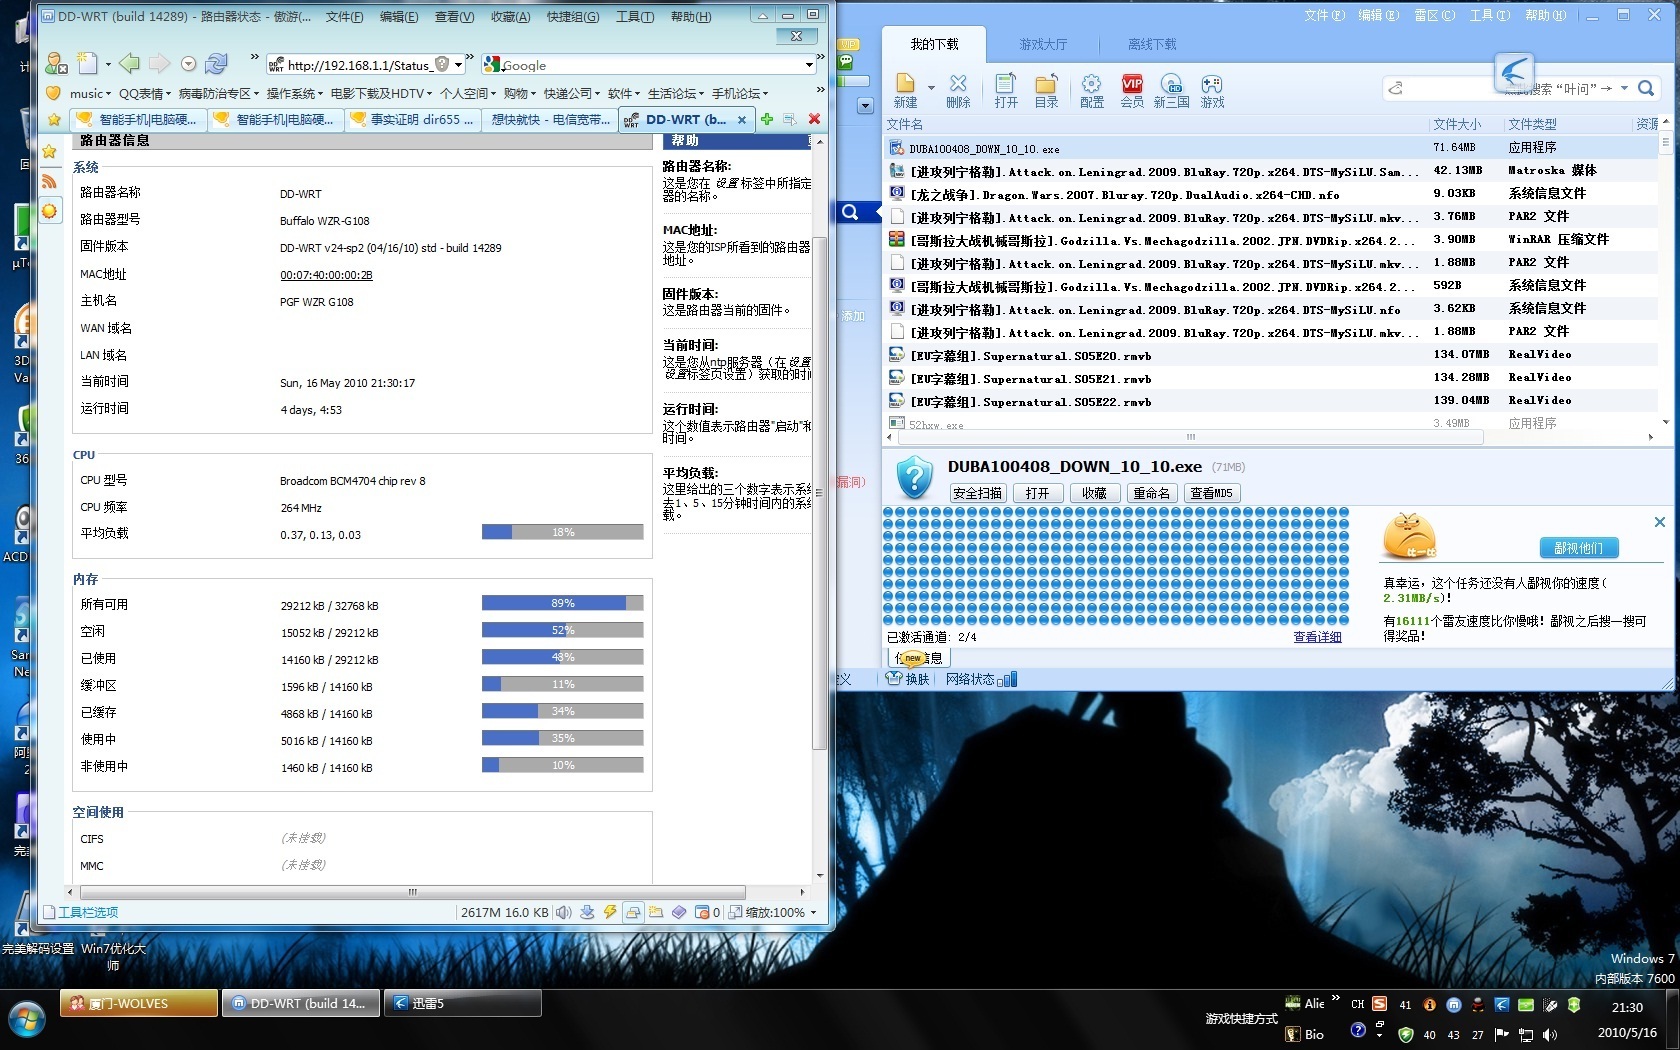Open the 工具(T) menu in the browser
The width and height of the screenshot is (1680, 1050).
[x=634, y=17]
